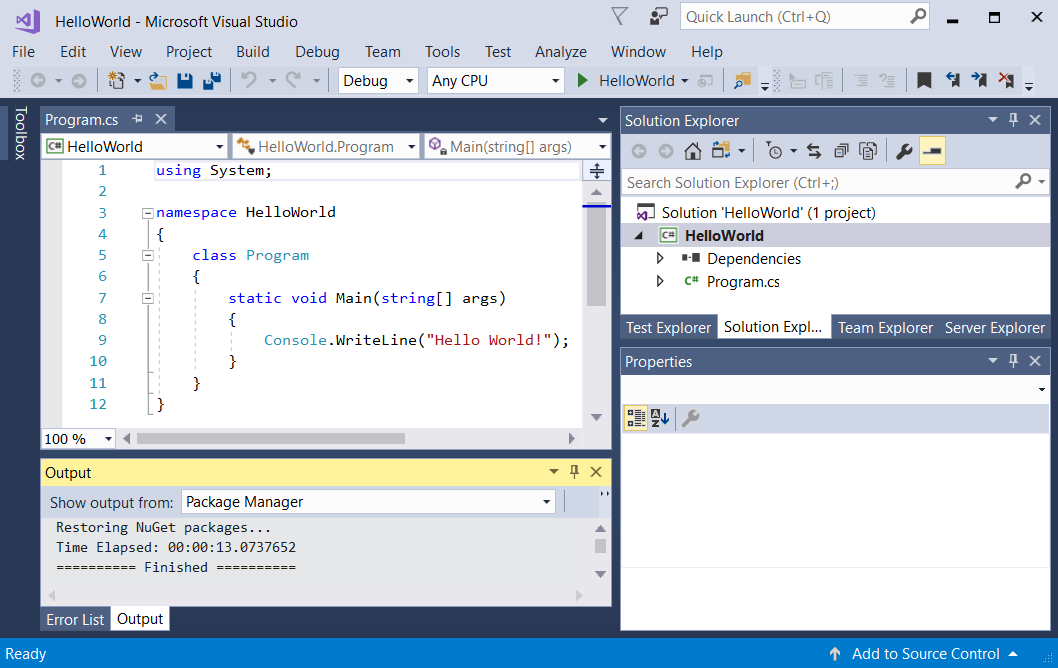This screenshot has height=668, width=1058.
Task: Toggle a bookmark with the bookmark toolbar icon
Action: [x=924, y=80]
